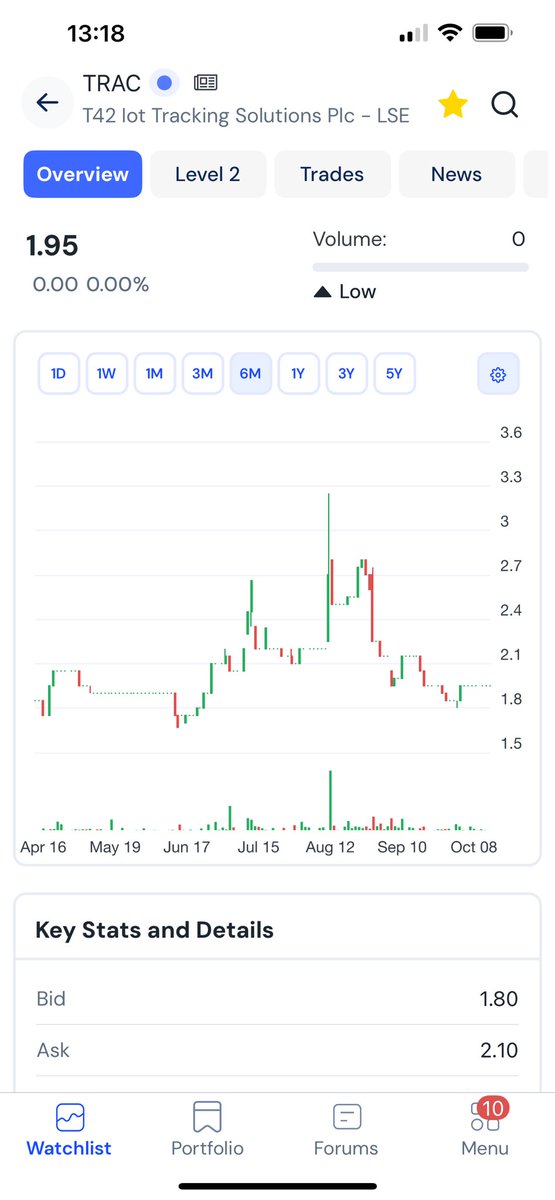This screenshot has width=555, height=1200.
Task: Switch to the Level 2 tab
Action: click(x=208, y=174)
